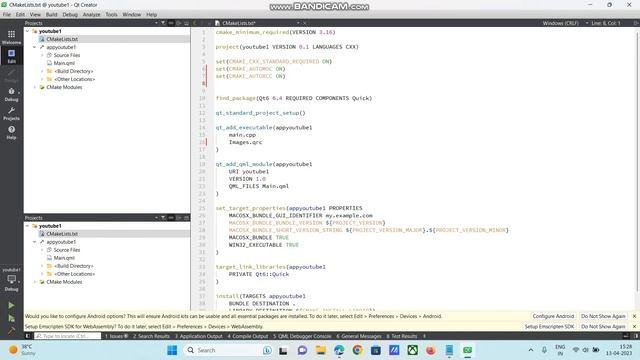Close the upper Projects panel
The width and height of the screenshot is (640, 360).
tap(187, 23)
